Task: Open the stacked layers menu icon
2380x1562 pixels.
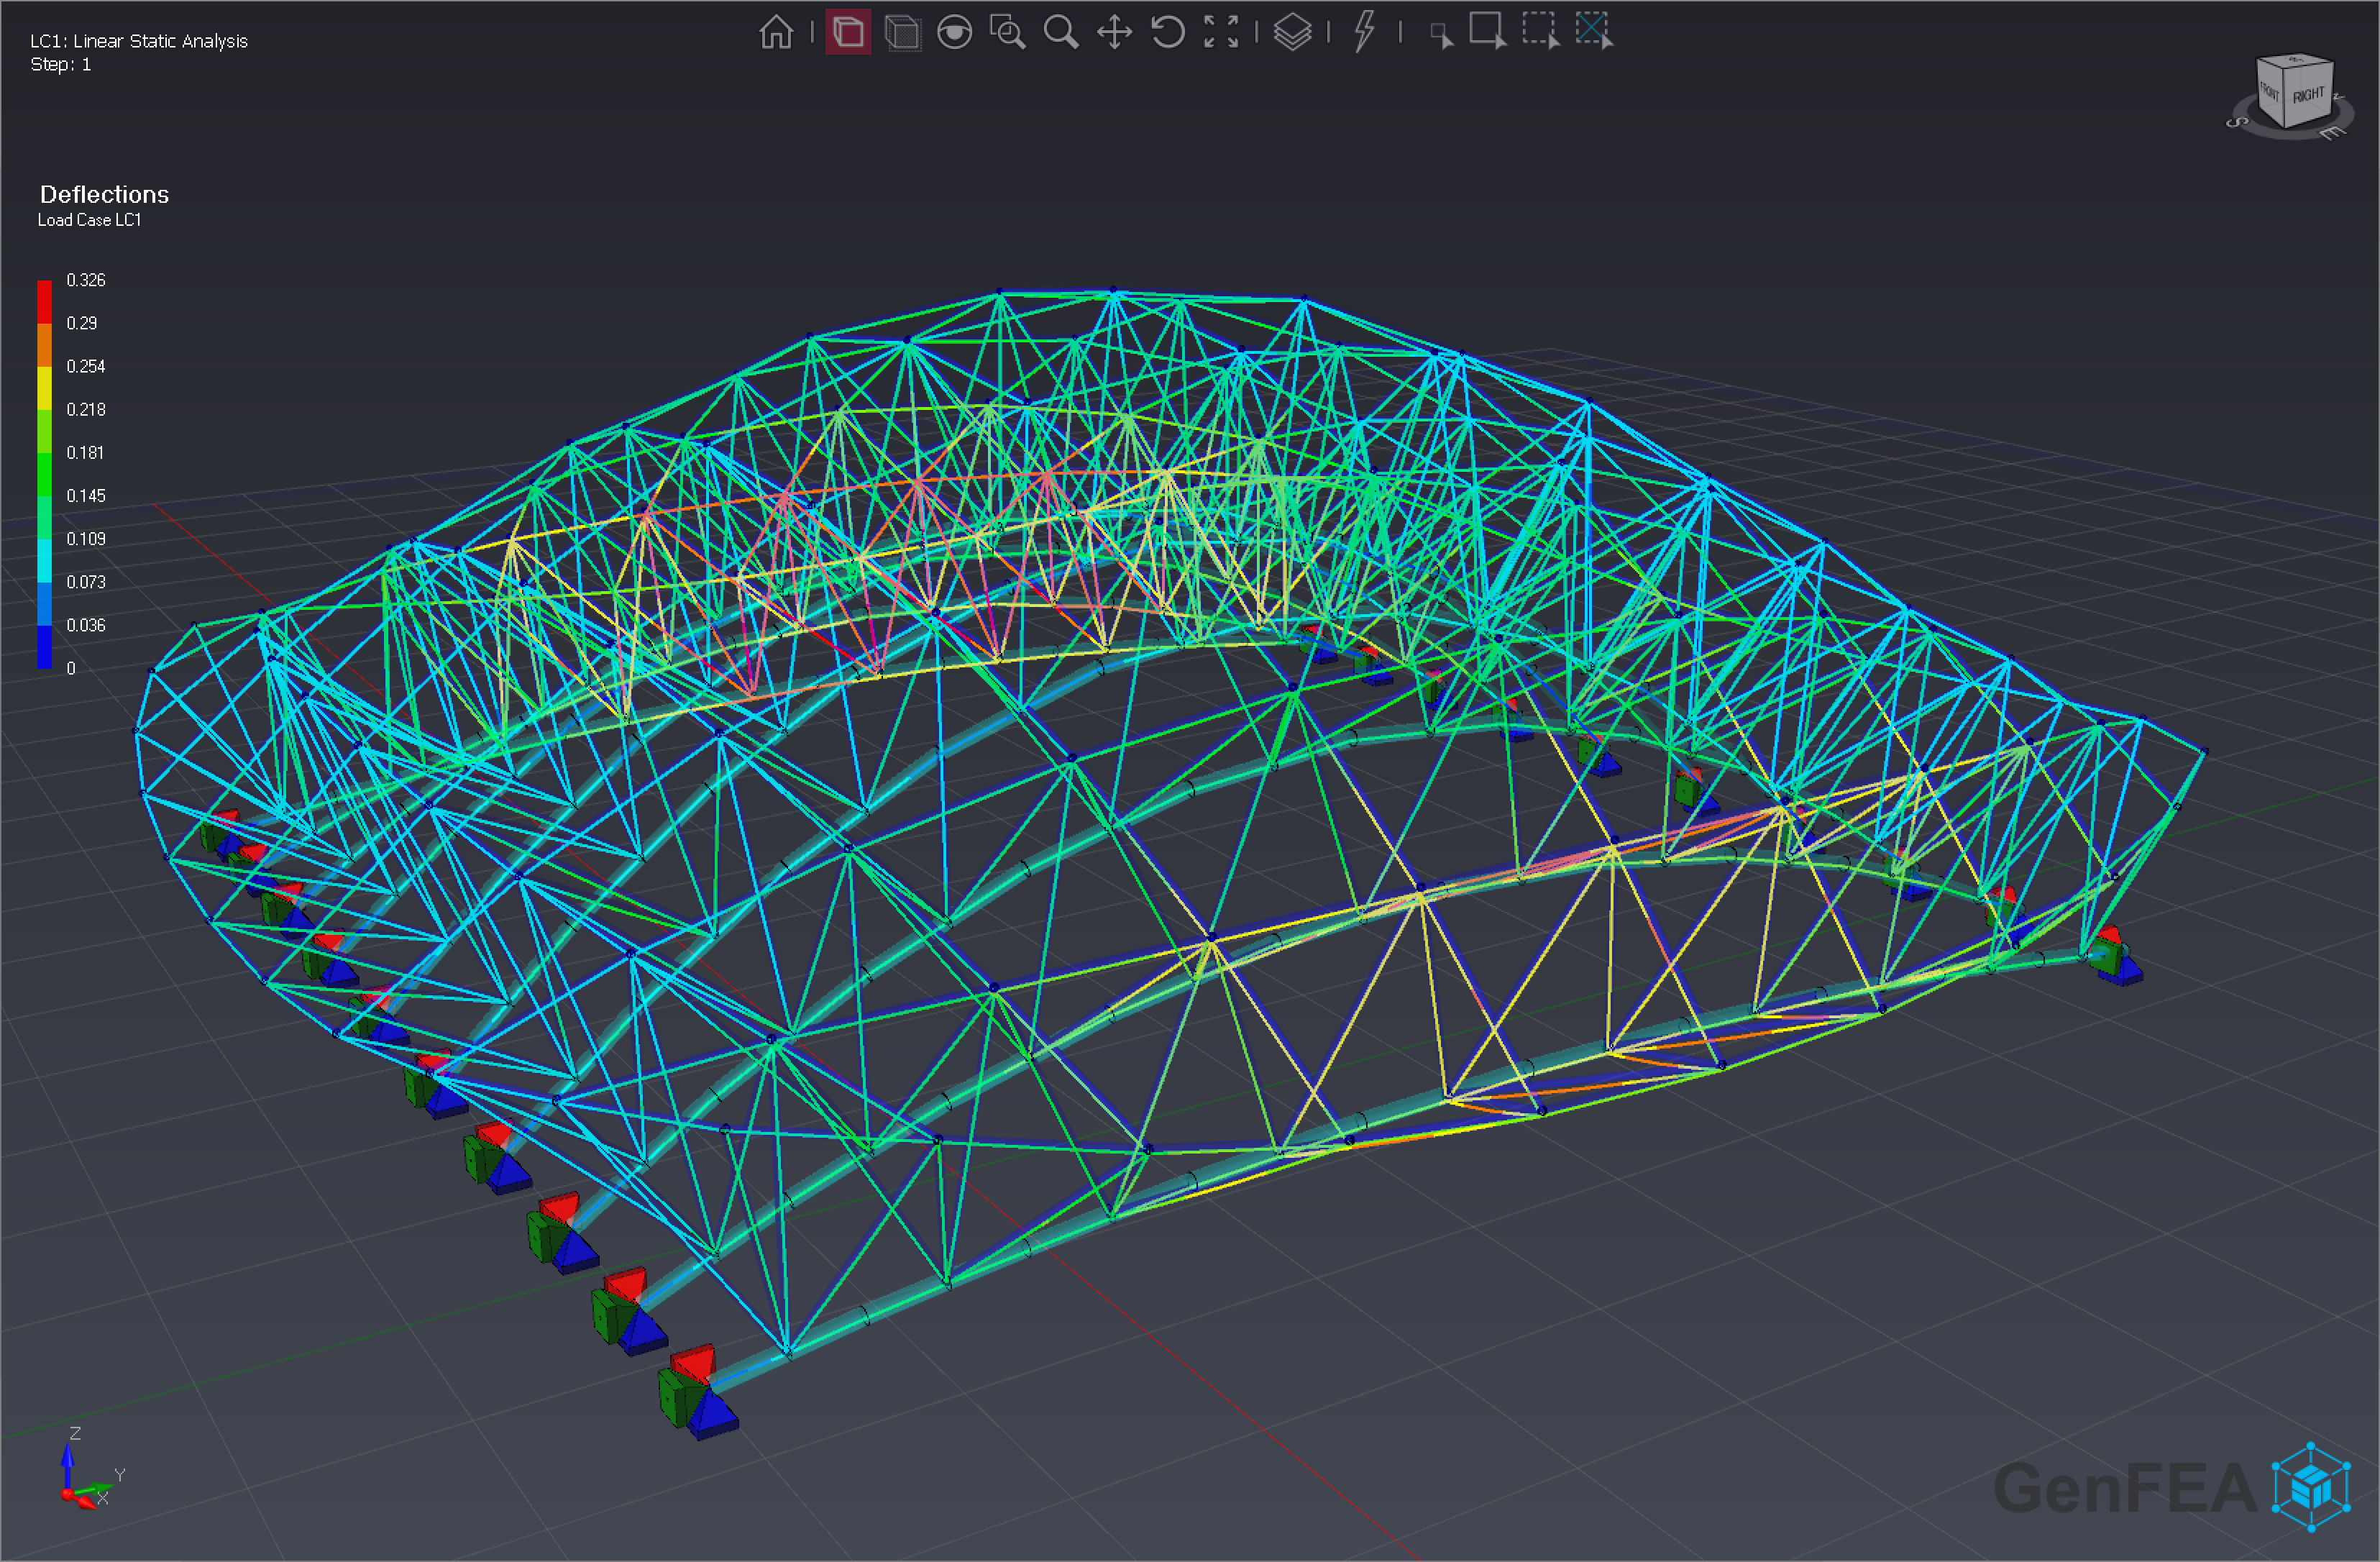Action: tap(1292, 32)
